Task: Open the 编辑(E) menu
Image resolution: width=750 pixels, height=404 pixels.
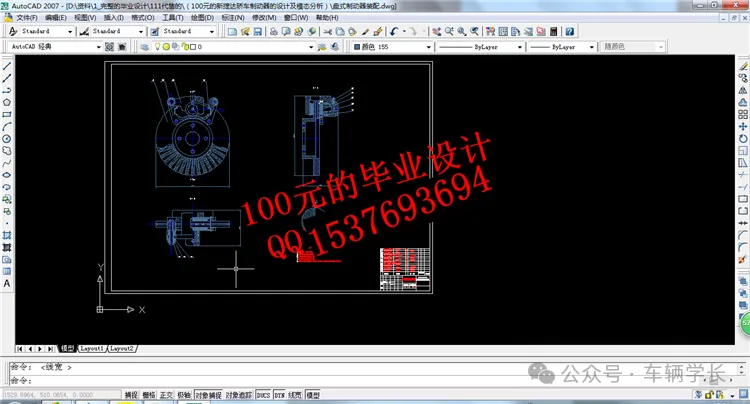Action: (x=56, y=18)
